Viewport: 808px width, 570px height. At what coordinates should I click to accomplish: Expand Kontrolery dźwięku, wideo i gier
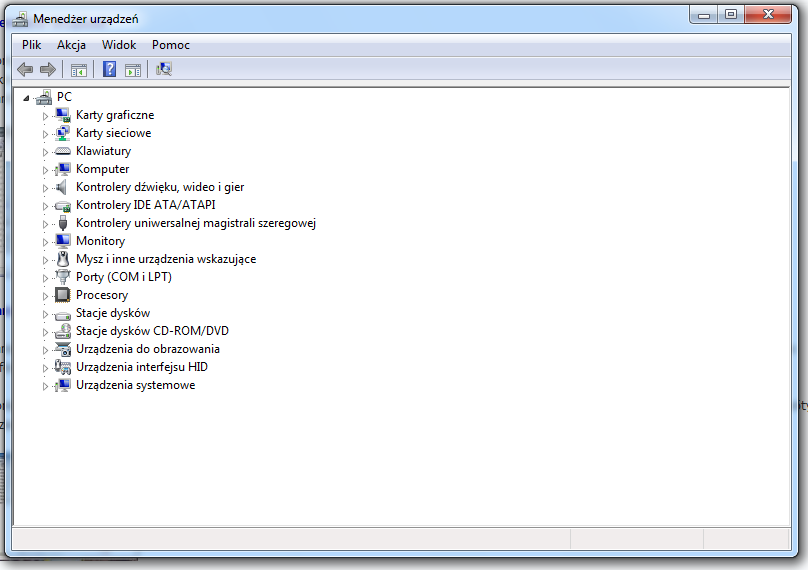pyautogui.click(x=45, y=188)
